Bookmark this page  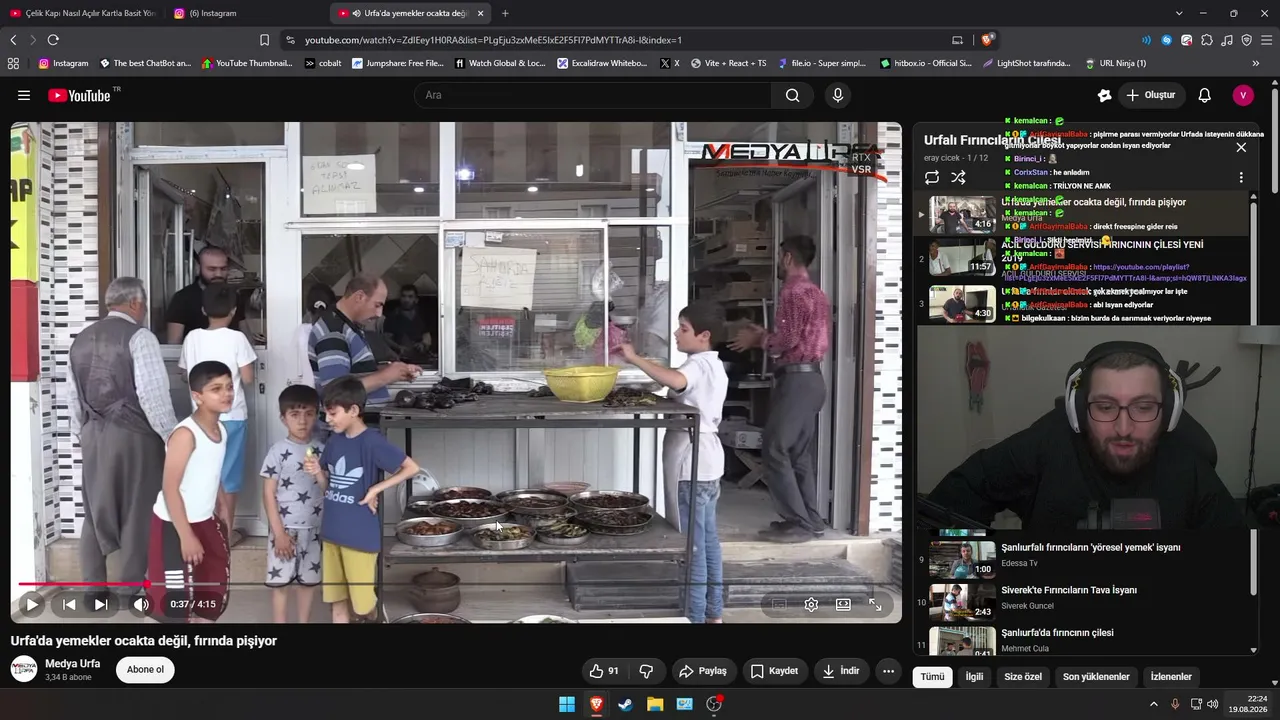click(264, 40)
